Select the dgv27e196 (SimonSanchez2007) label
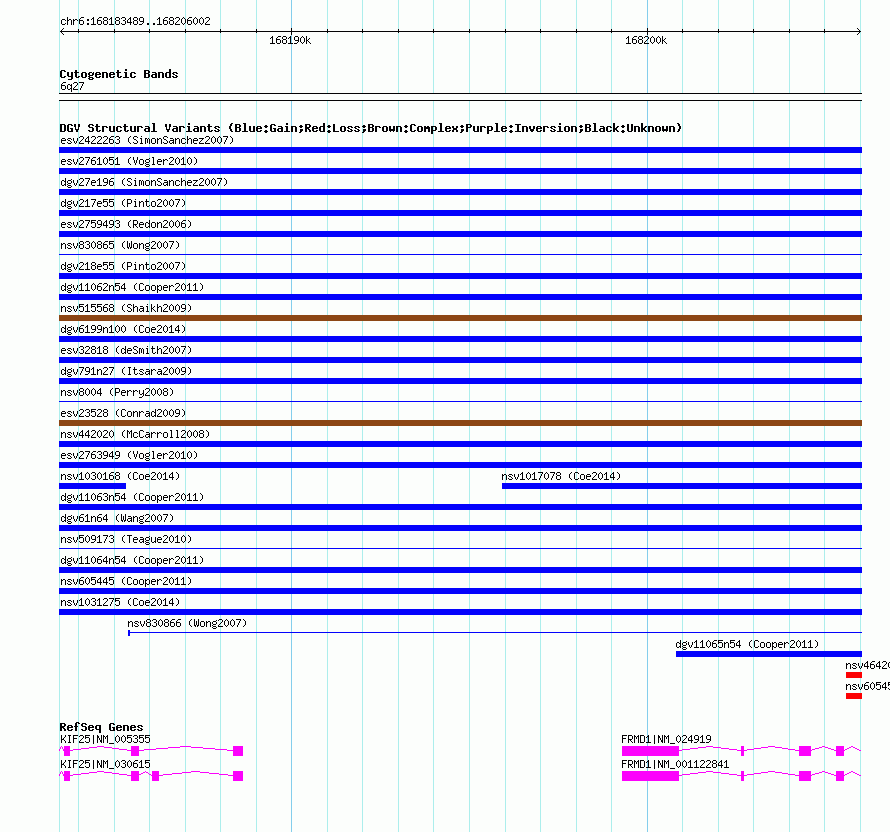This screenshot has width=890, height=832. (144, 182)
